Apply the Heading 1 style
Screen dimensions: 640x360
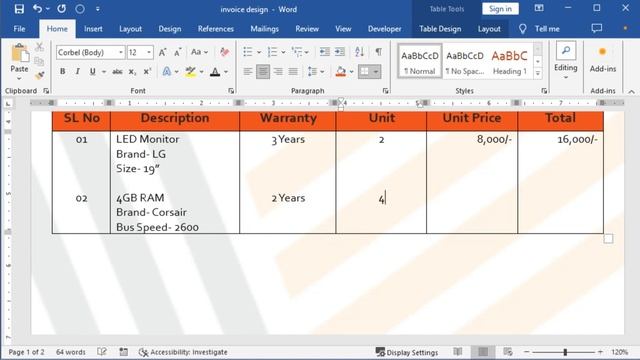coord(509,61)
